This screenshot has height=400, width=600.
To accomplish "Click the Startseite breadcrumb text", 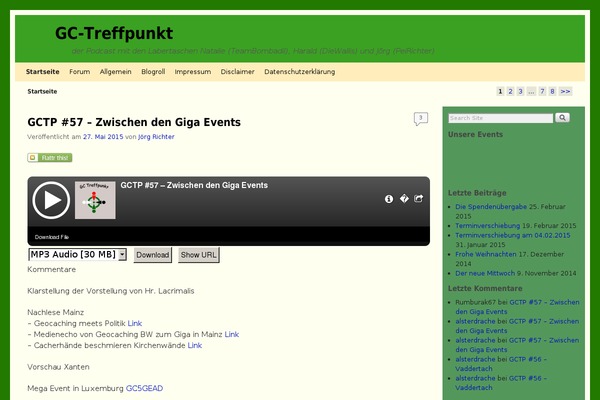I will (42, 91).
